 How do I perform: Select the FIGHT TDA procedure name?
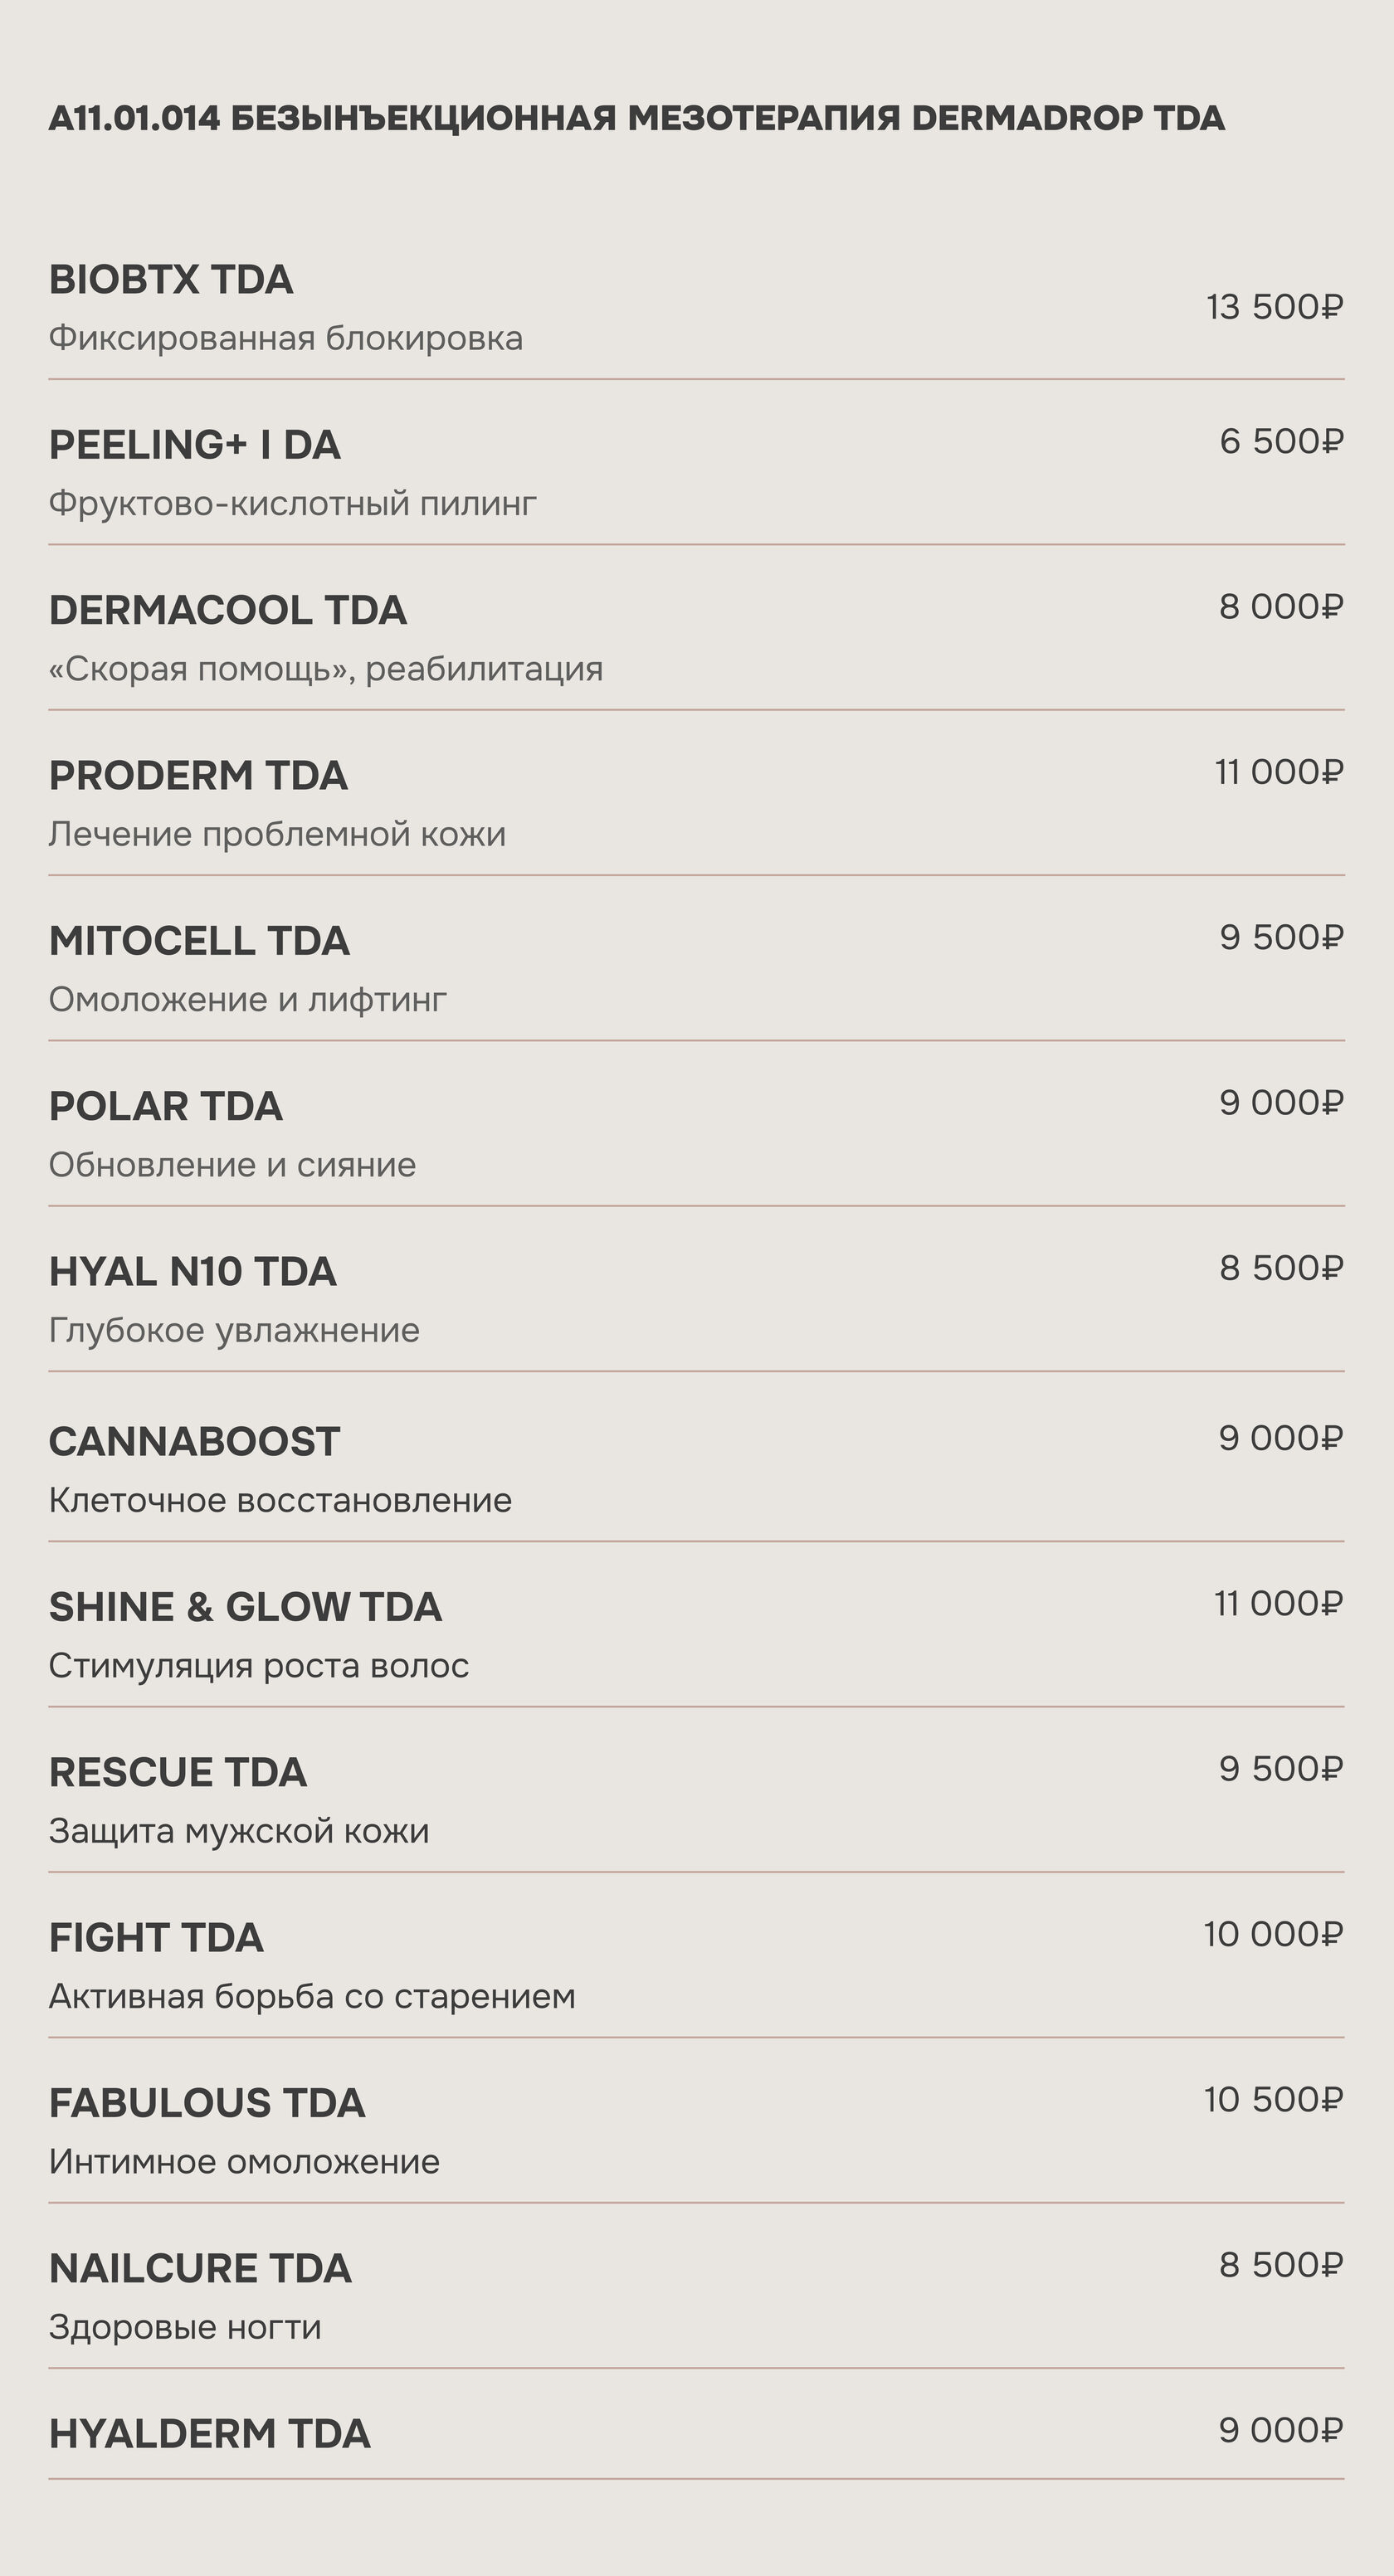click(x=156, y=1938)
